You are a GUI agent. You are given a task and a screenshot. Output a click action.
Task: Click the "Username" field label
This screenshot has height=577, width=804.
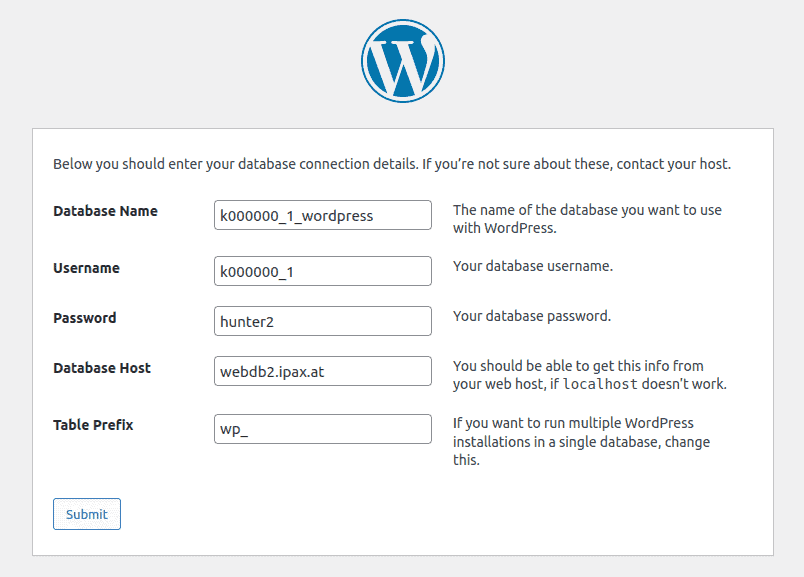86,268
